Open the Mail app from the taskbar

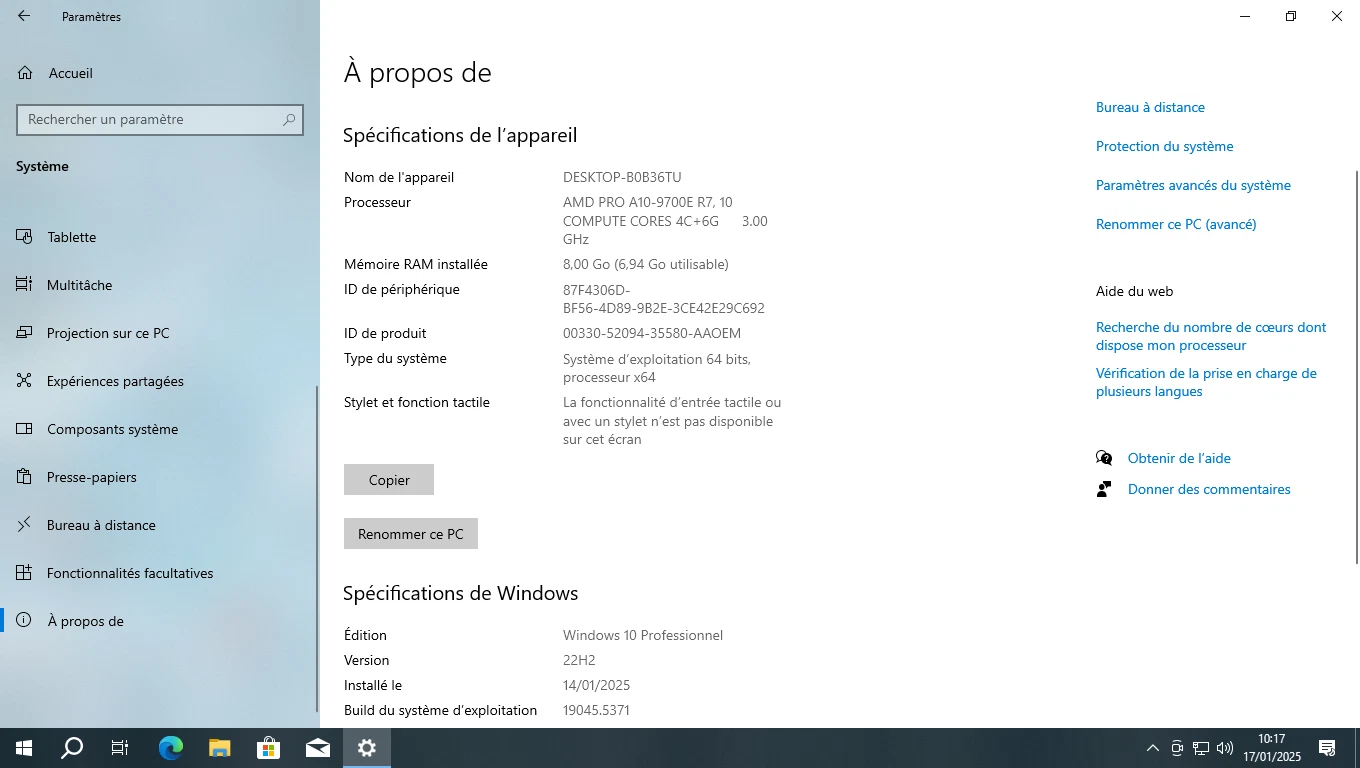[318, 747]
